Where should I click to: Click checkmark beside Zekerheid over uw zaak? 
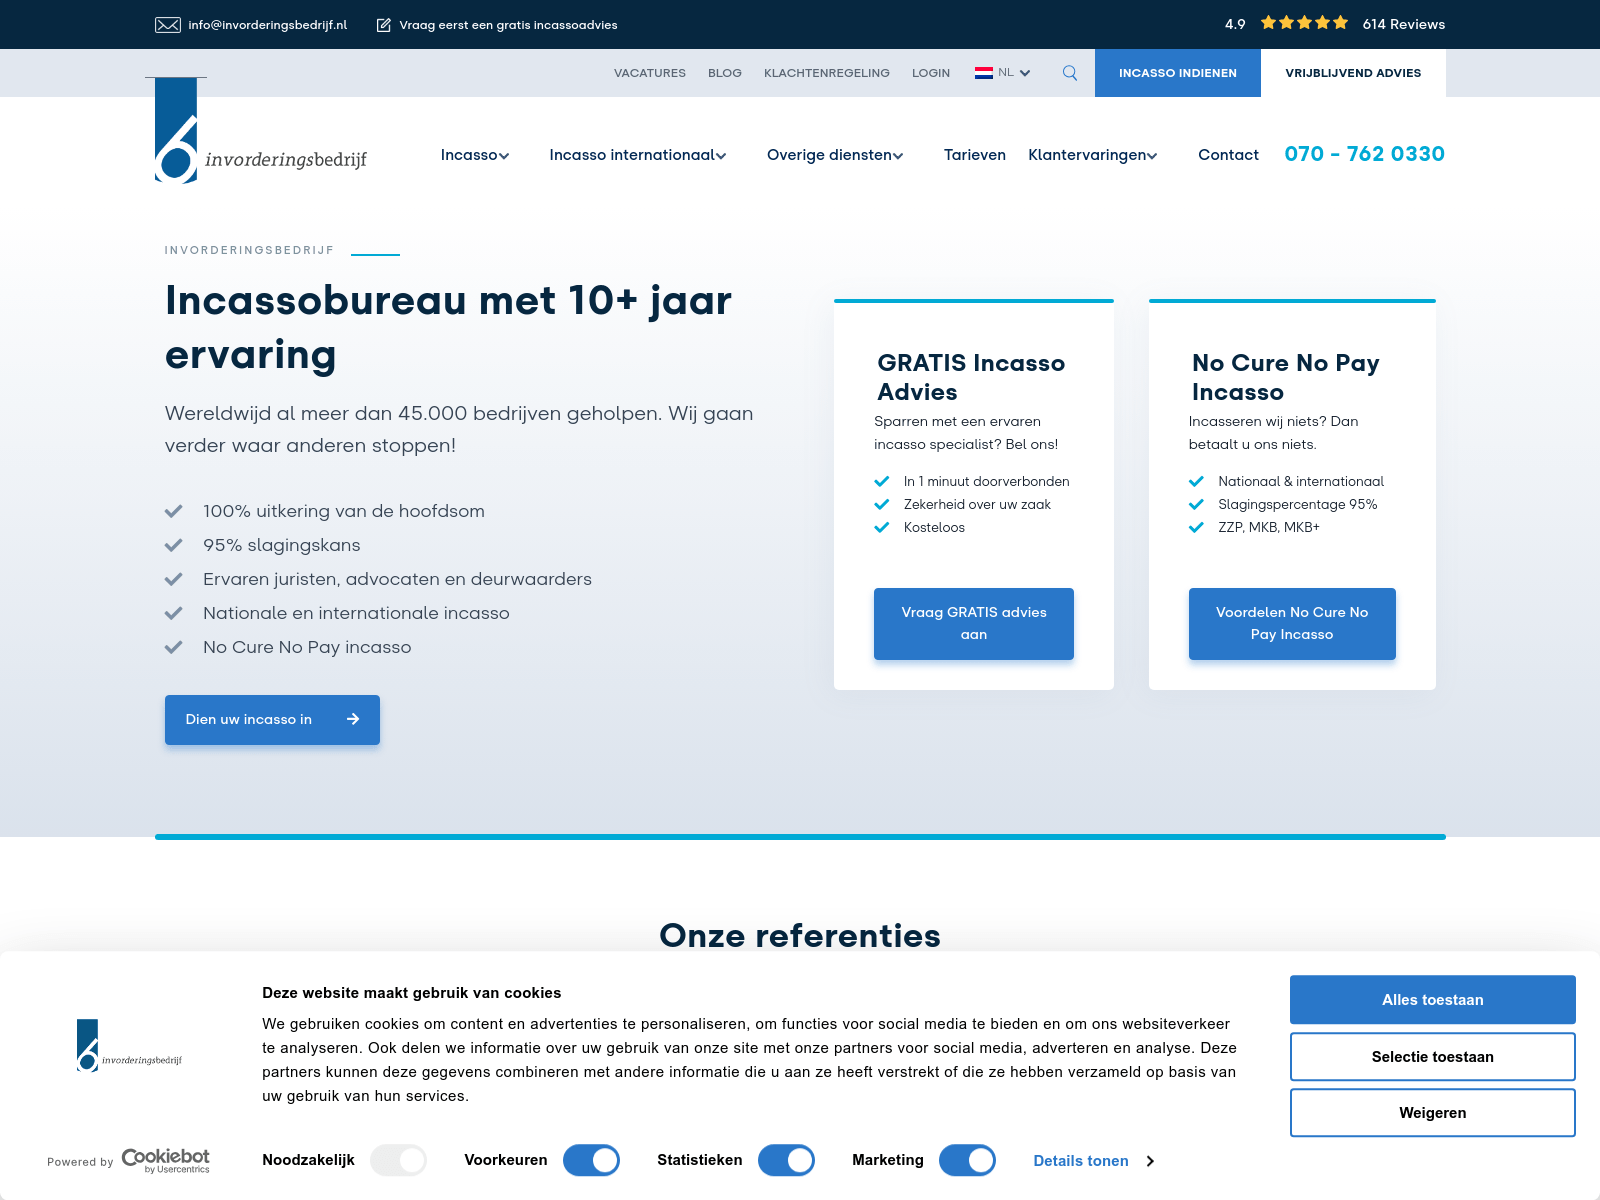coord(882,504)
